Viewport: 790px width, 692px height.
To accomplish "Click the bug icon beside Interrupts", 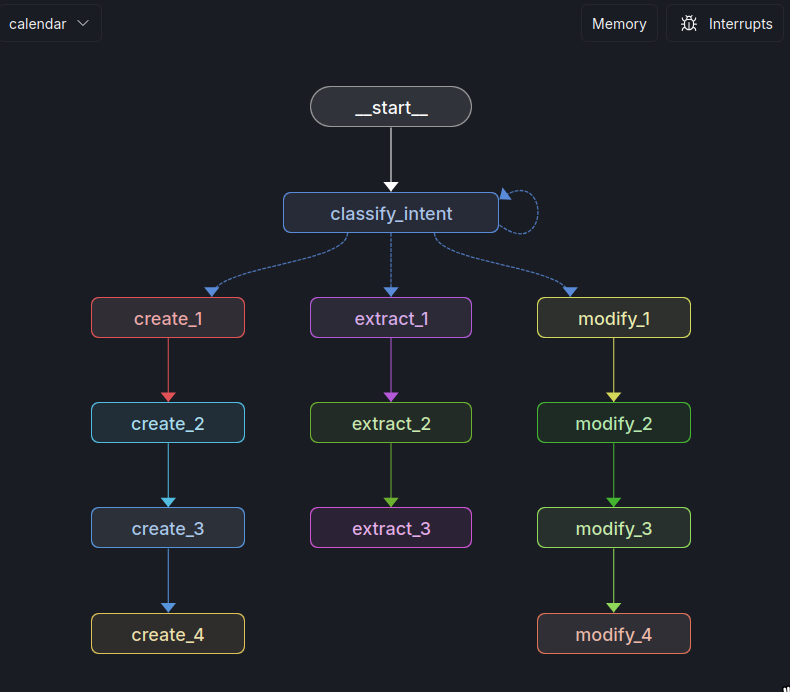I will [x=689, y=24].
